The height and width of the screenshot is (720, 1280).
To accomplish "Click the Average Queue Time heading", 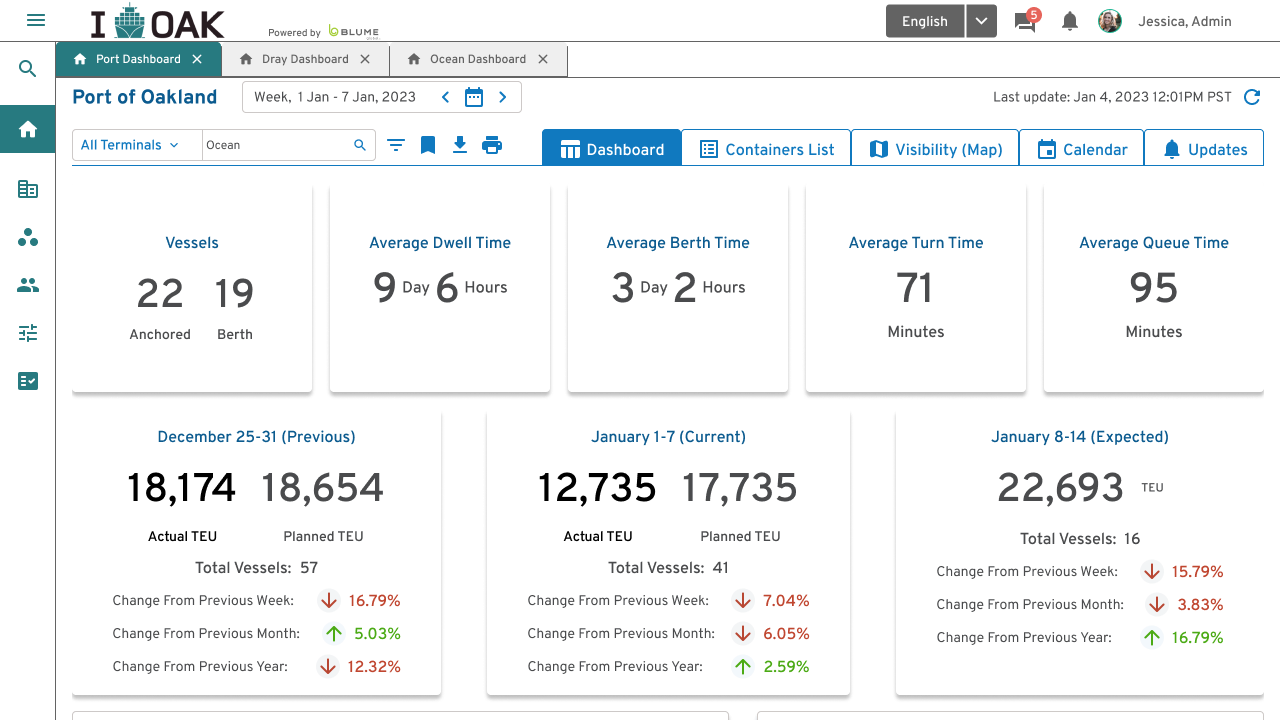I will click(x=1154, y=242).
